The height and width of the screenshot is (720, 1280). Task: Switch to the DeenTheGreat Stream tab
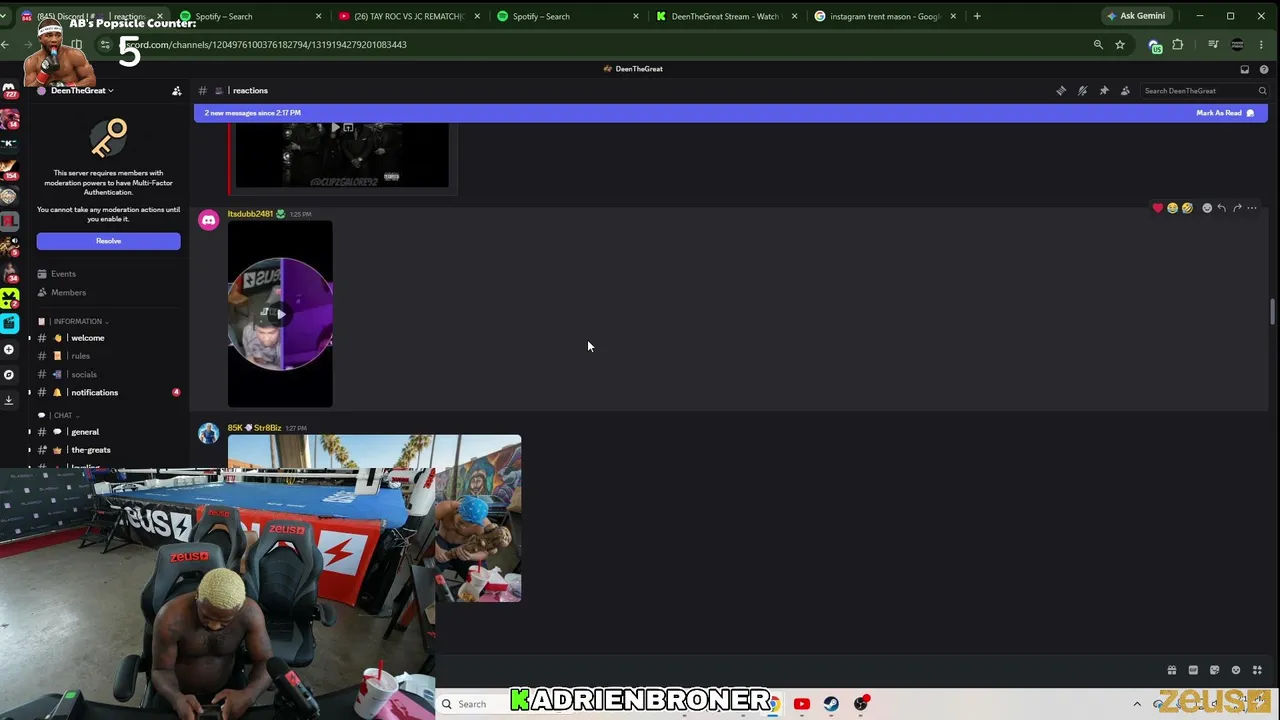pos(726,16)
